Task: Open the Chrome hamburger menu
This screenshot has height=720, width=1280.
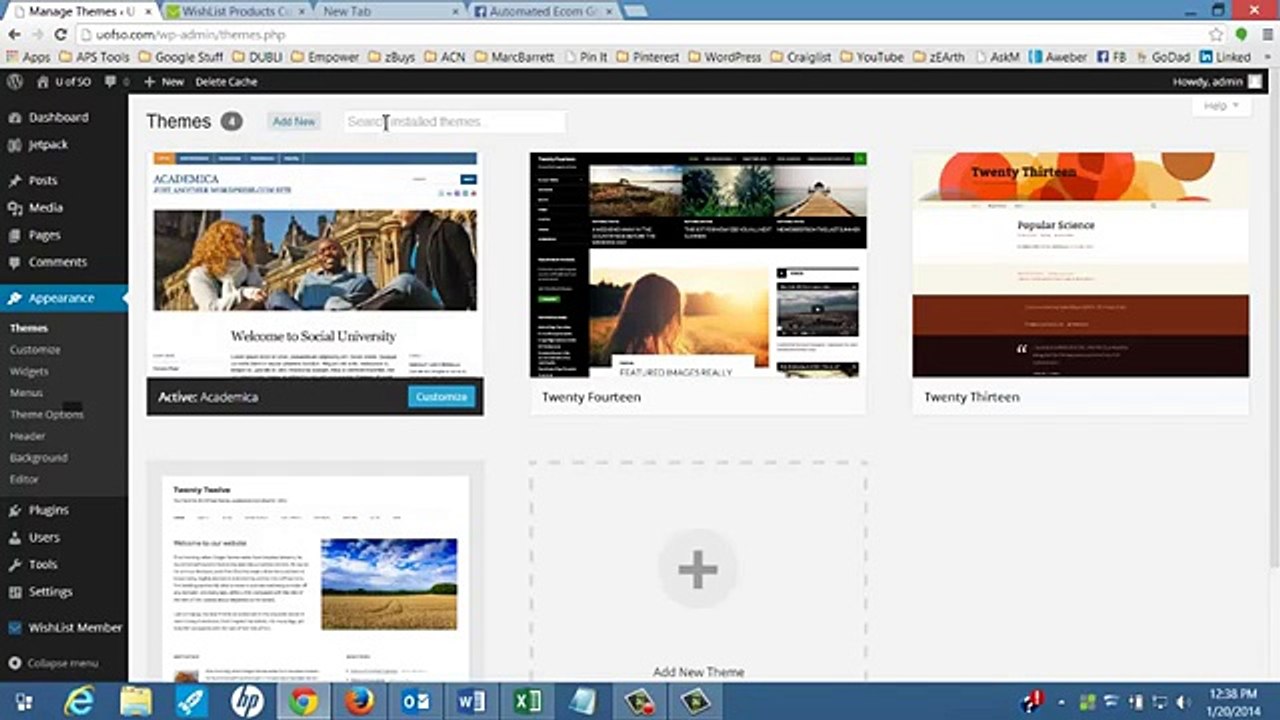Action: pyautogui.click(x=1265, y=34)
